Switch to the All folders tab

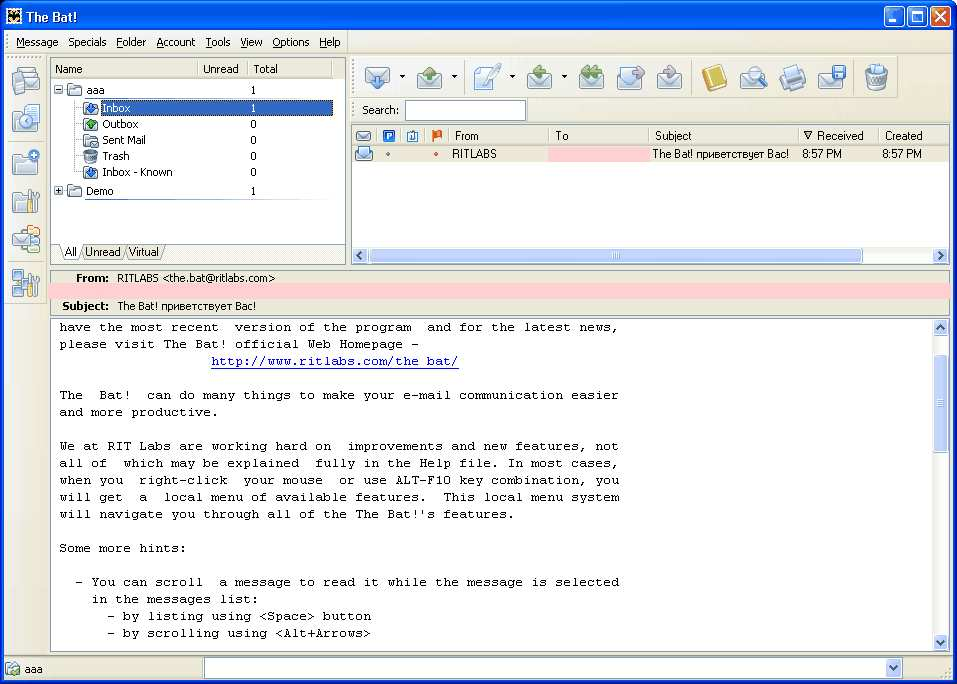(70, 252)
